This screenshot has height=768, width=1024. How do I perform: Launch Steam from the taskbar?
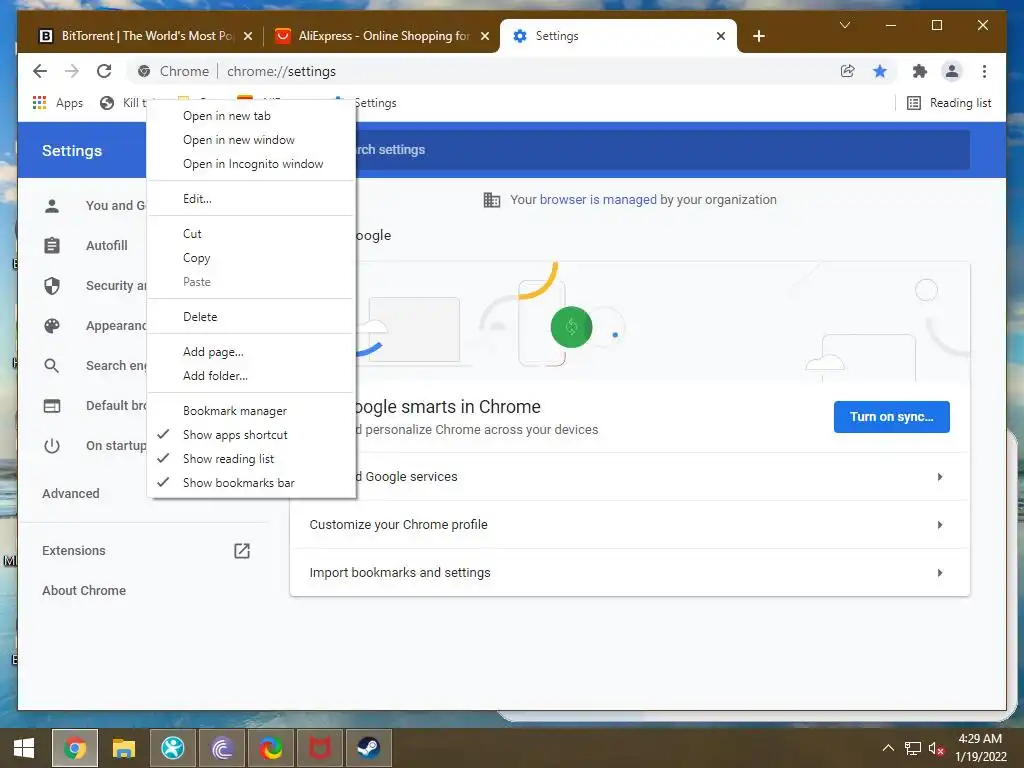(x=369, y=748)
